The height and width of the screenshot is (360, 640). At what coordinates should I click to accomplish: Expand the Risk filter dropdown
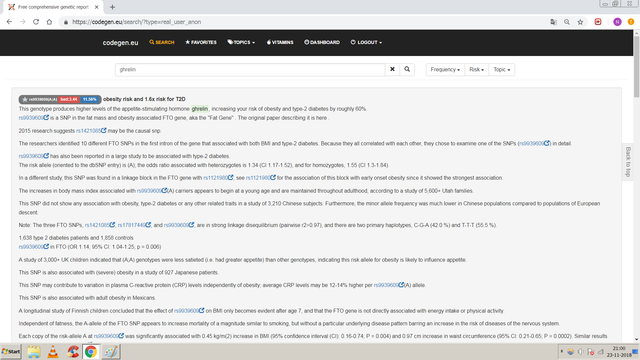click(x=476, y=69)
